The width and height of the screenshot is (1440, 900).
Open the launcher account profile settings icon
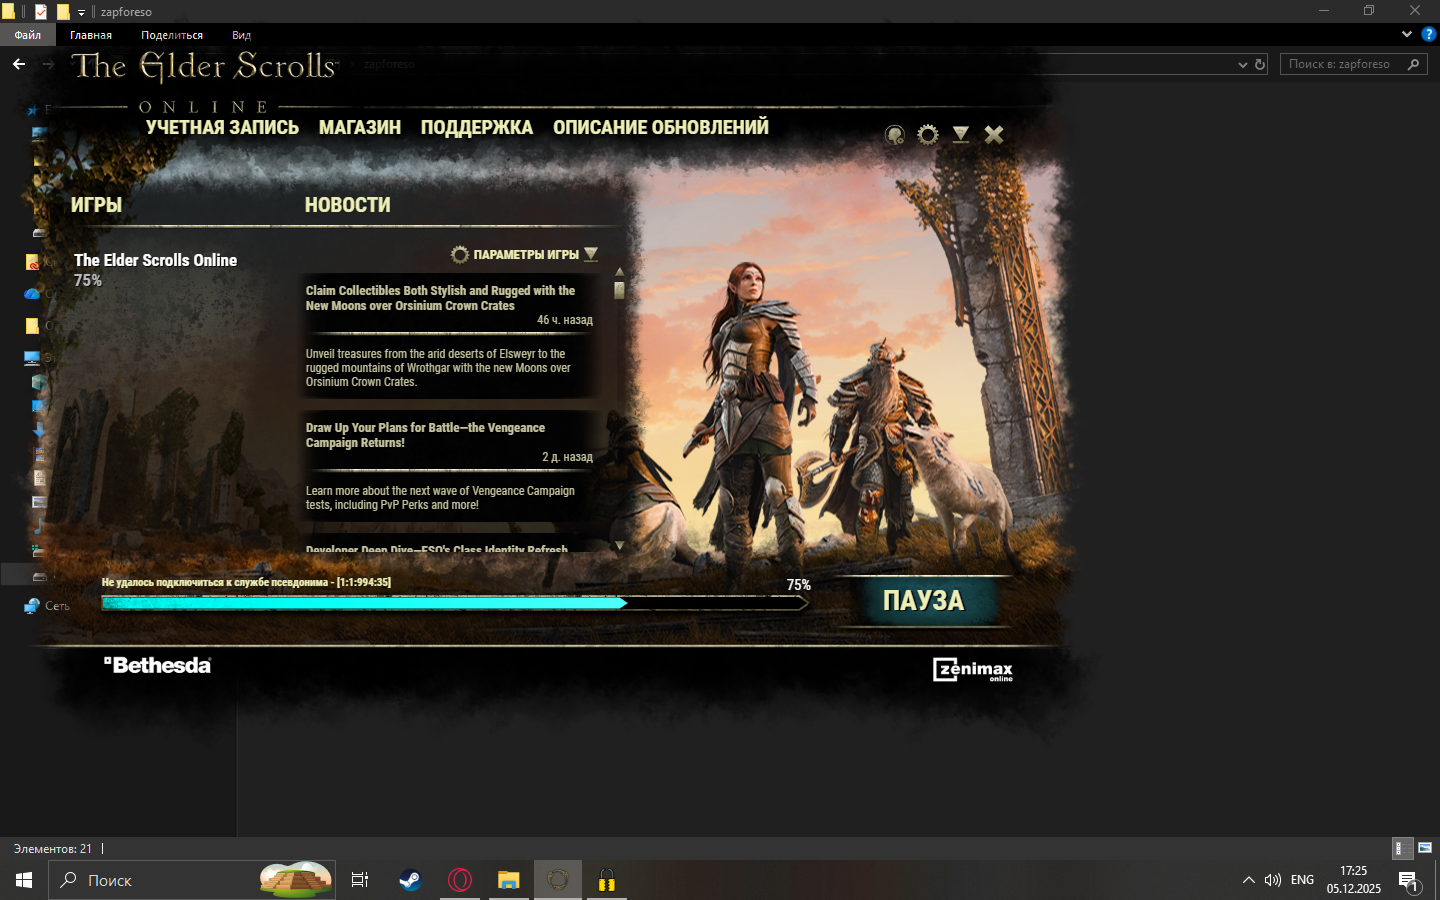895,135
